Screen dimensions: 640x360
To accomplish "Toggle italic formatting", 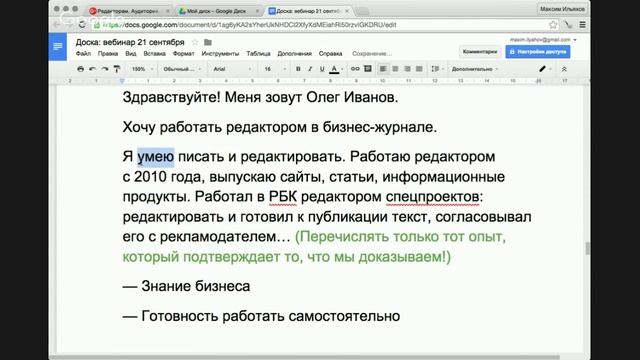I will tap(310, 69).
